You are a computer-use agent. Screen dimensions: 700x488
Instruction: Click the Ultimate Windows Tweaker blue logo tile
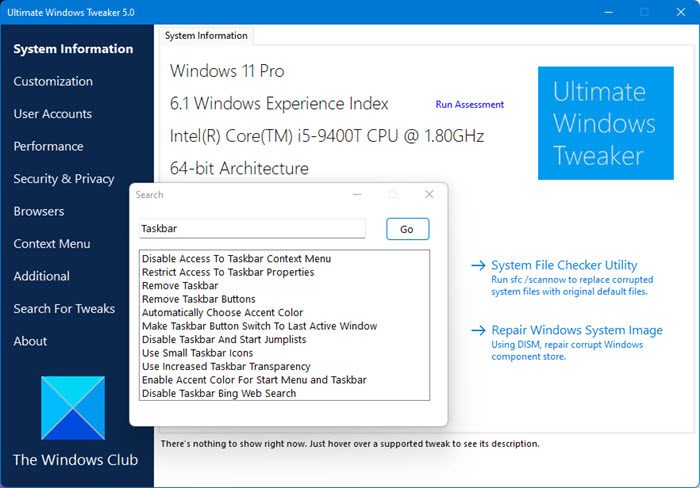coord(605,123)
